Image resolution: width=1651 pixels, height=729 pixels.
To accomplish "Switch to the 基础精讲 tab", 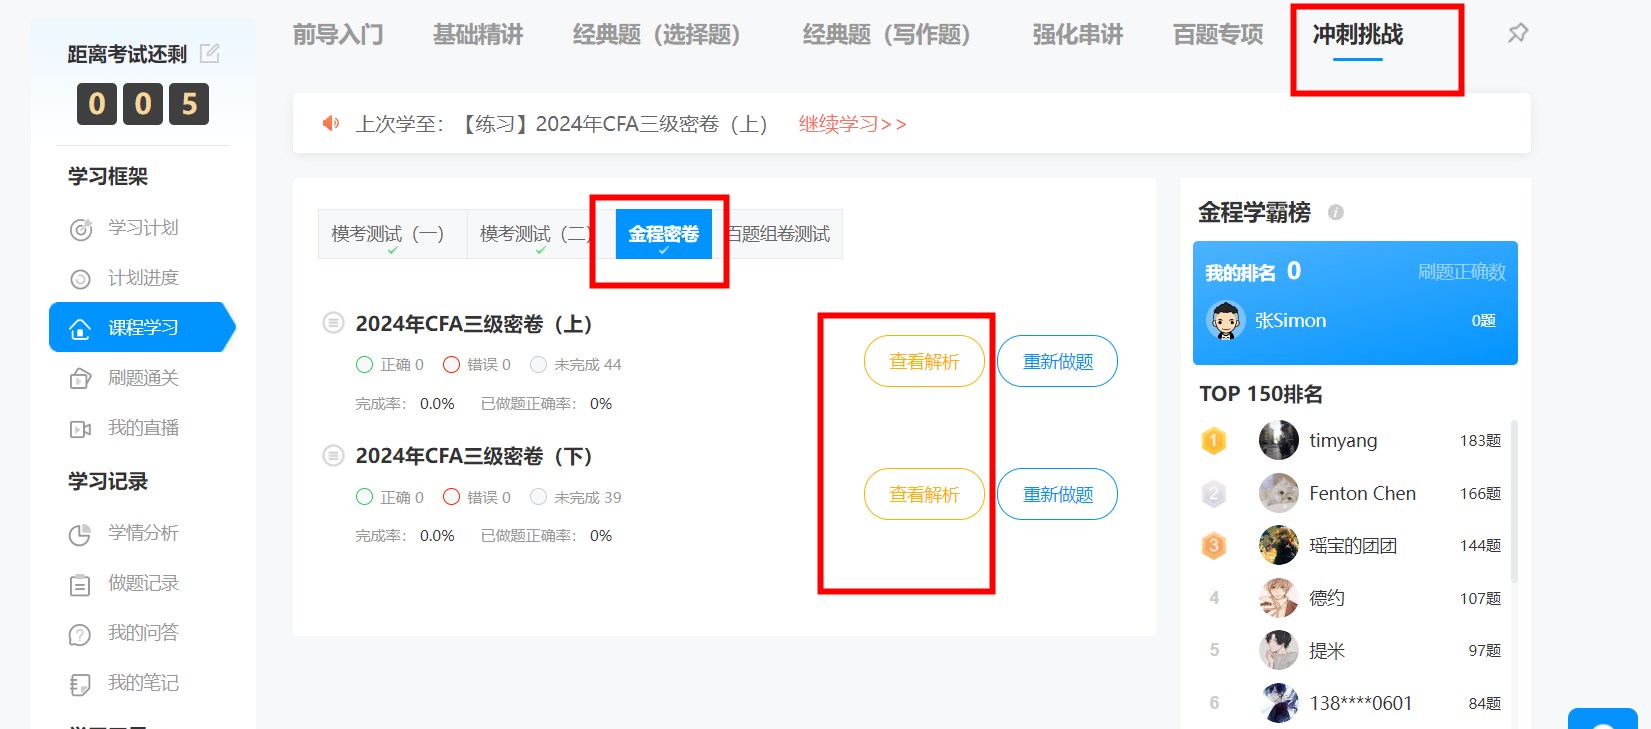I will (478, 35).
